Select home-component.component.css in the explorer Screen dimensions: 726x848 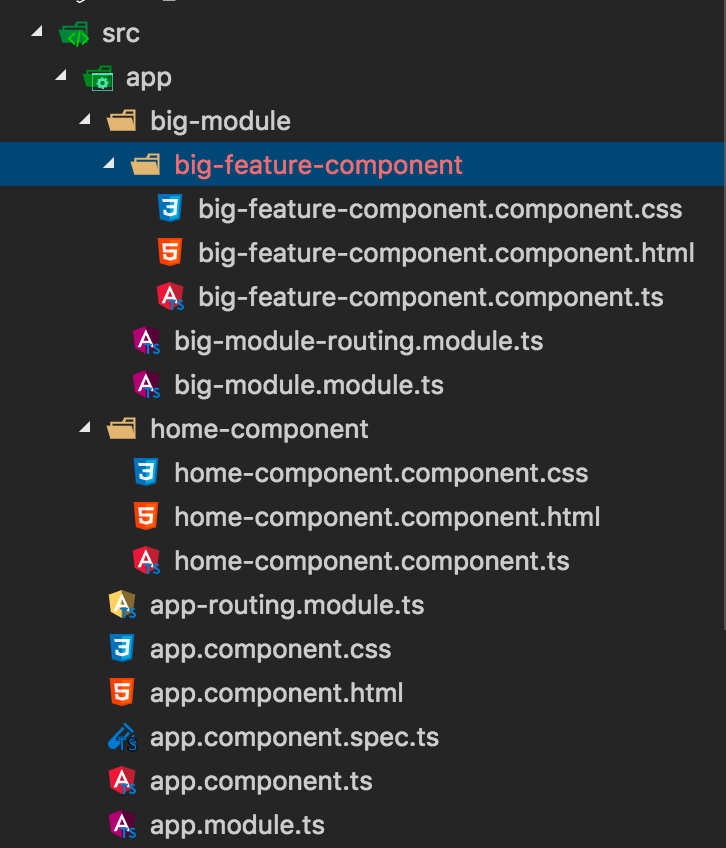(380, 473)
